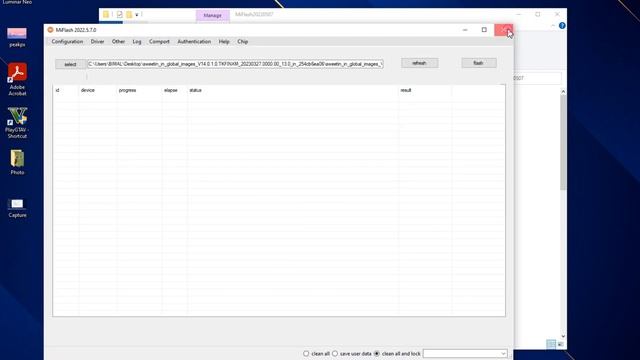Click the MiFlash app icon in title bar
Viewport: 640px width, 360px height.
tap(50, 30)
